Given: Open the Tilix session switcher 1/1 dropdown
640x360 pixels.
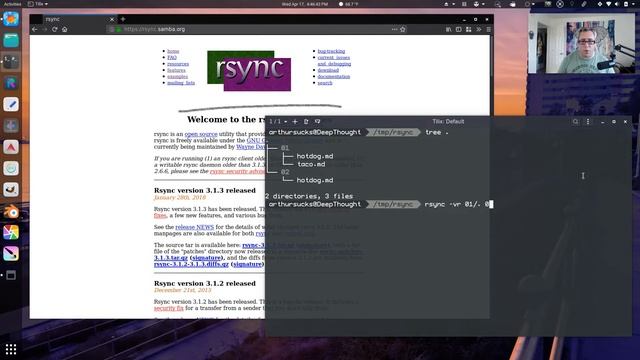Looking at the screenshot, I should [x=278, y=122].
